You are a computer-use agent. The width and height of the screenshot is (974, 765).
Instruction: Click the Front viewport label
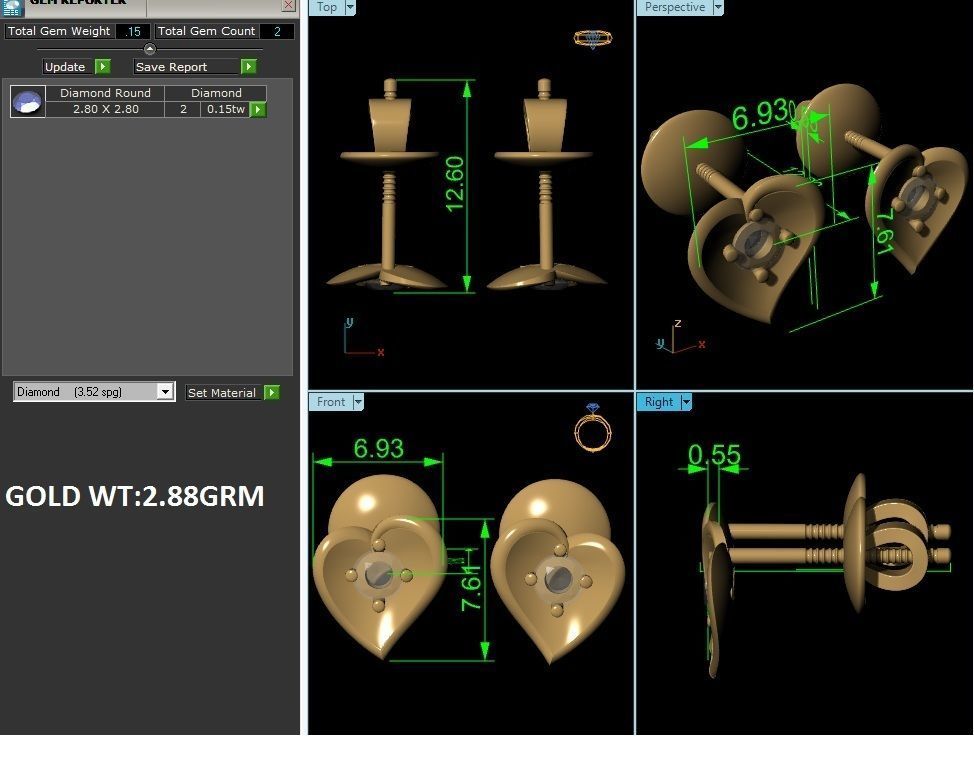pyautogui.click(x=330, y=402)
